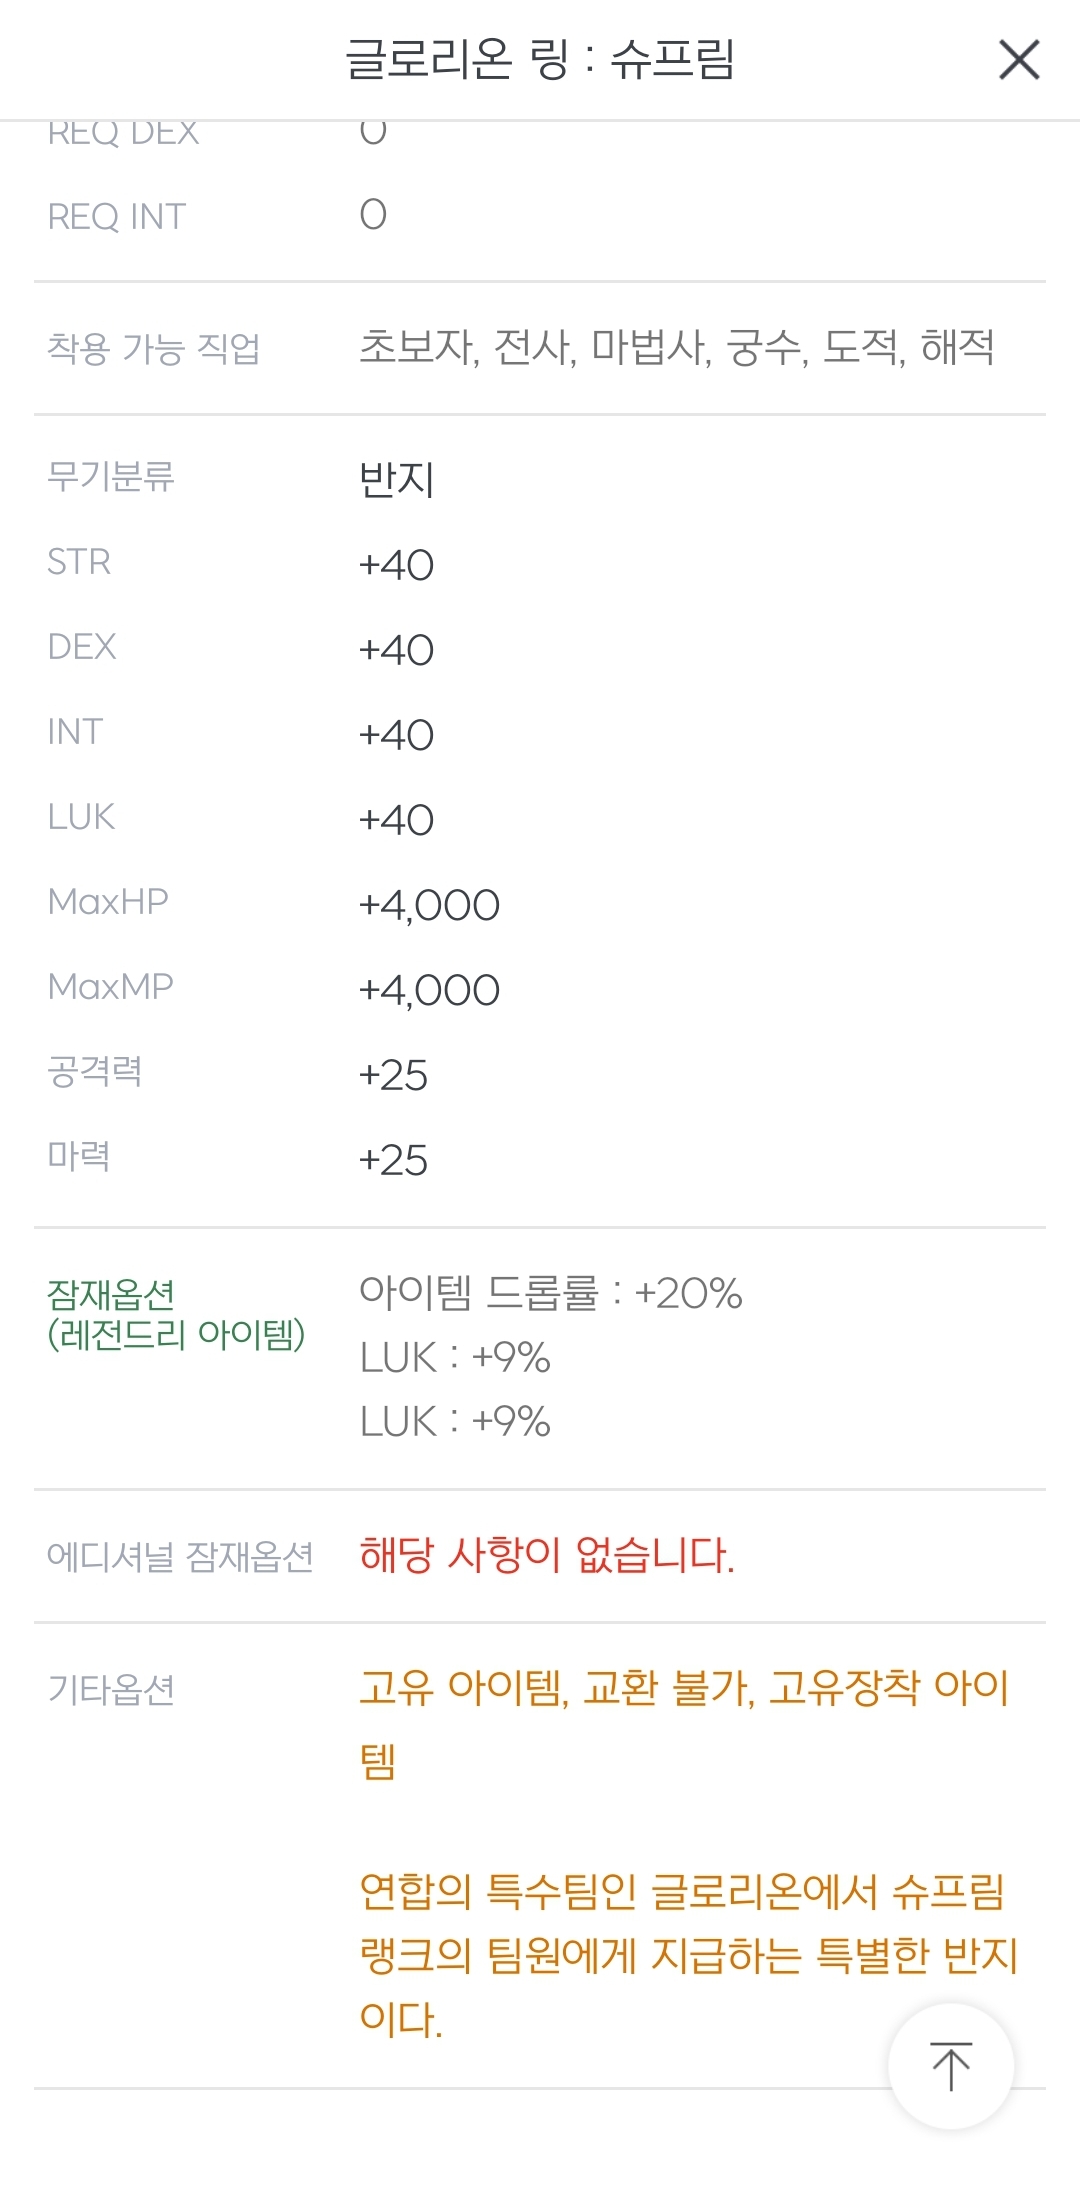The image size is (1080, 2195).
Task: Tap the 무기분류 value 반지
Action: pyautogui.click(x=396, y=479)
